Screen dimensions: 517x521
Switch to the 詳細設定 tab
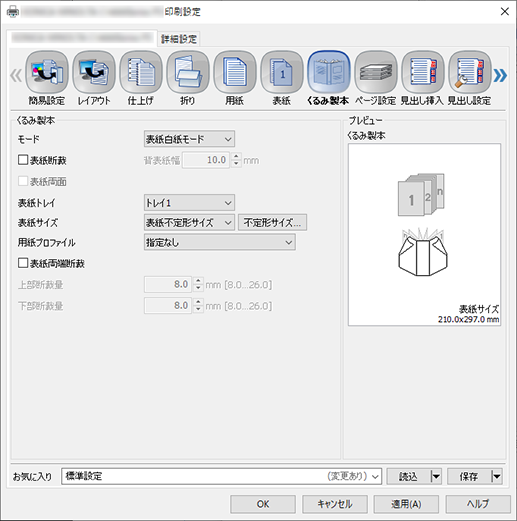click(x=179, y=39)
